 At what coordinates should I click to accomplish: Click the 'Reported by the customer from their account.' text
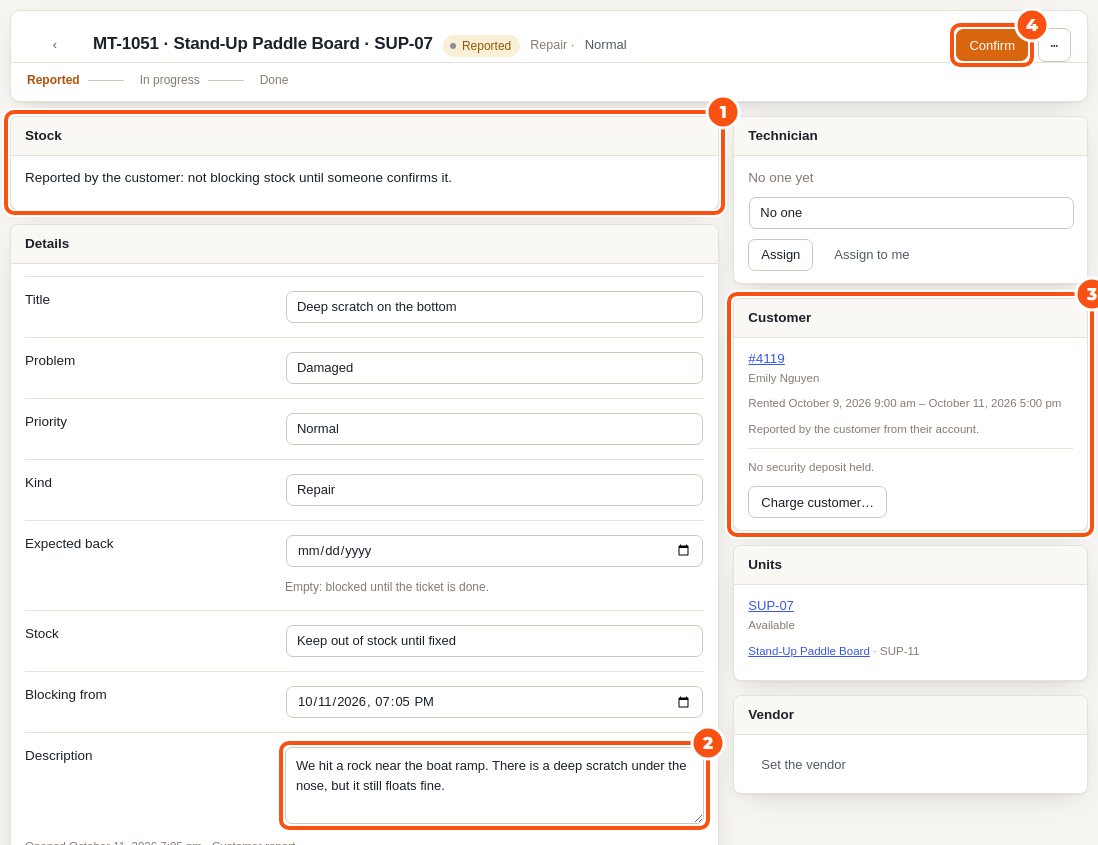[863, 429]
